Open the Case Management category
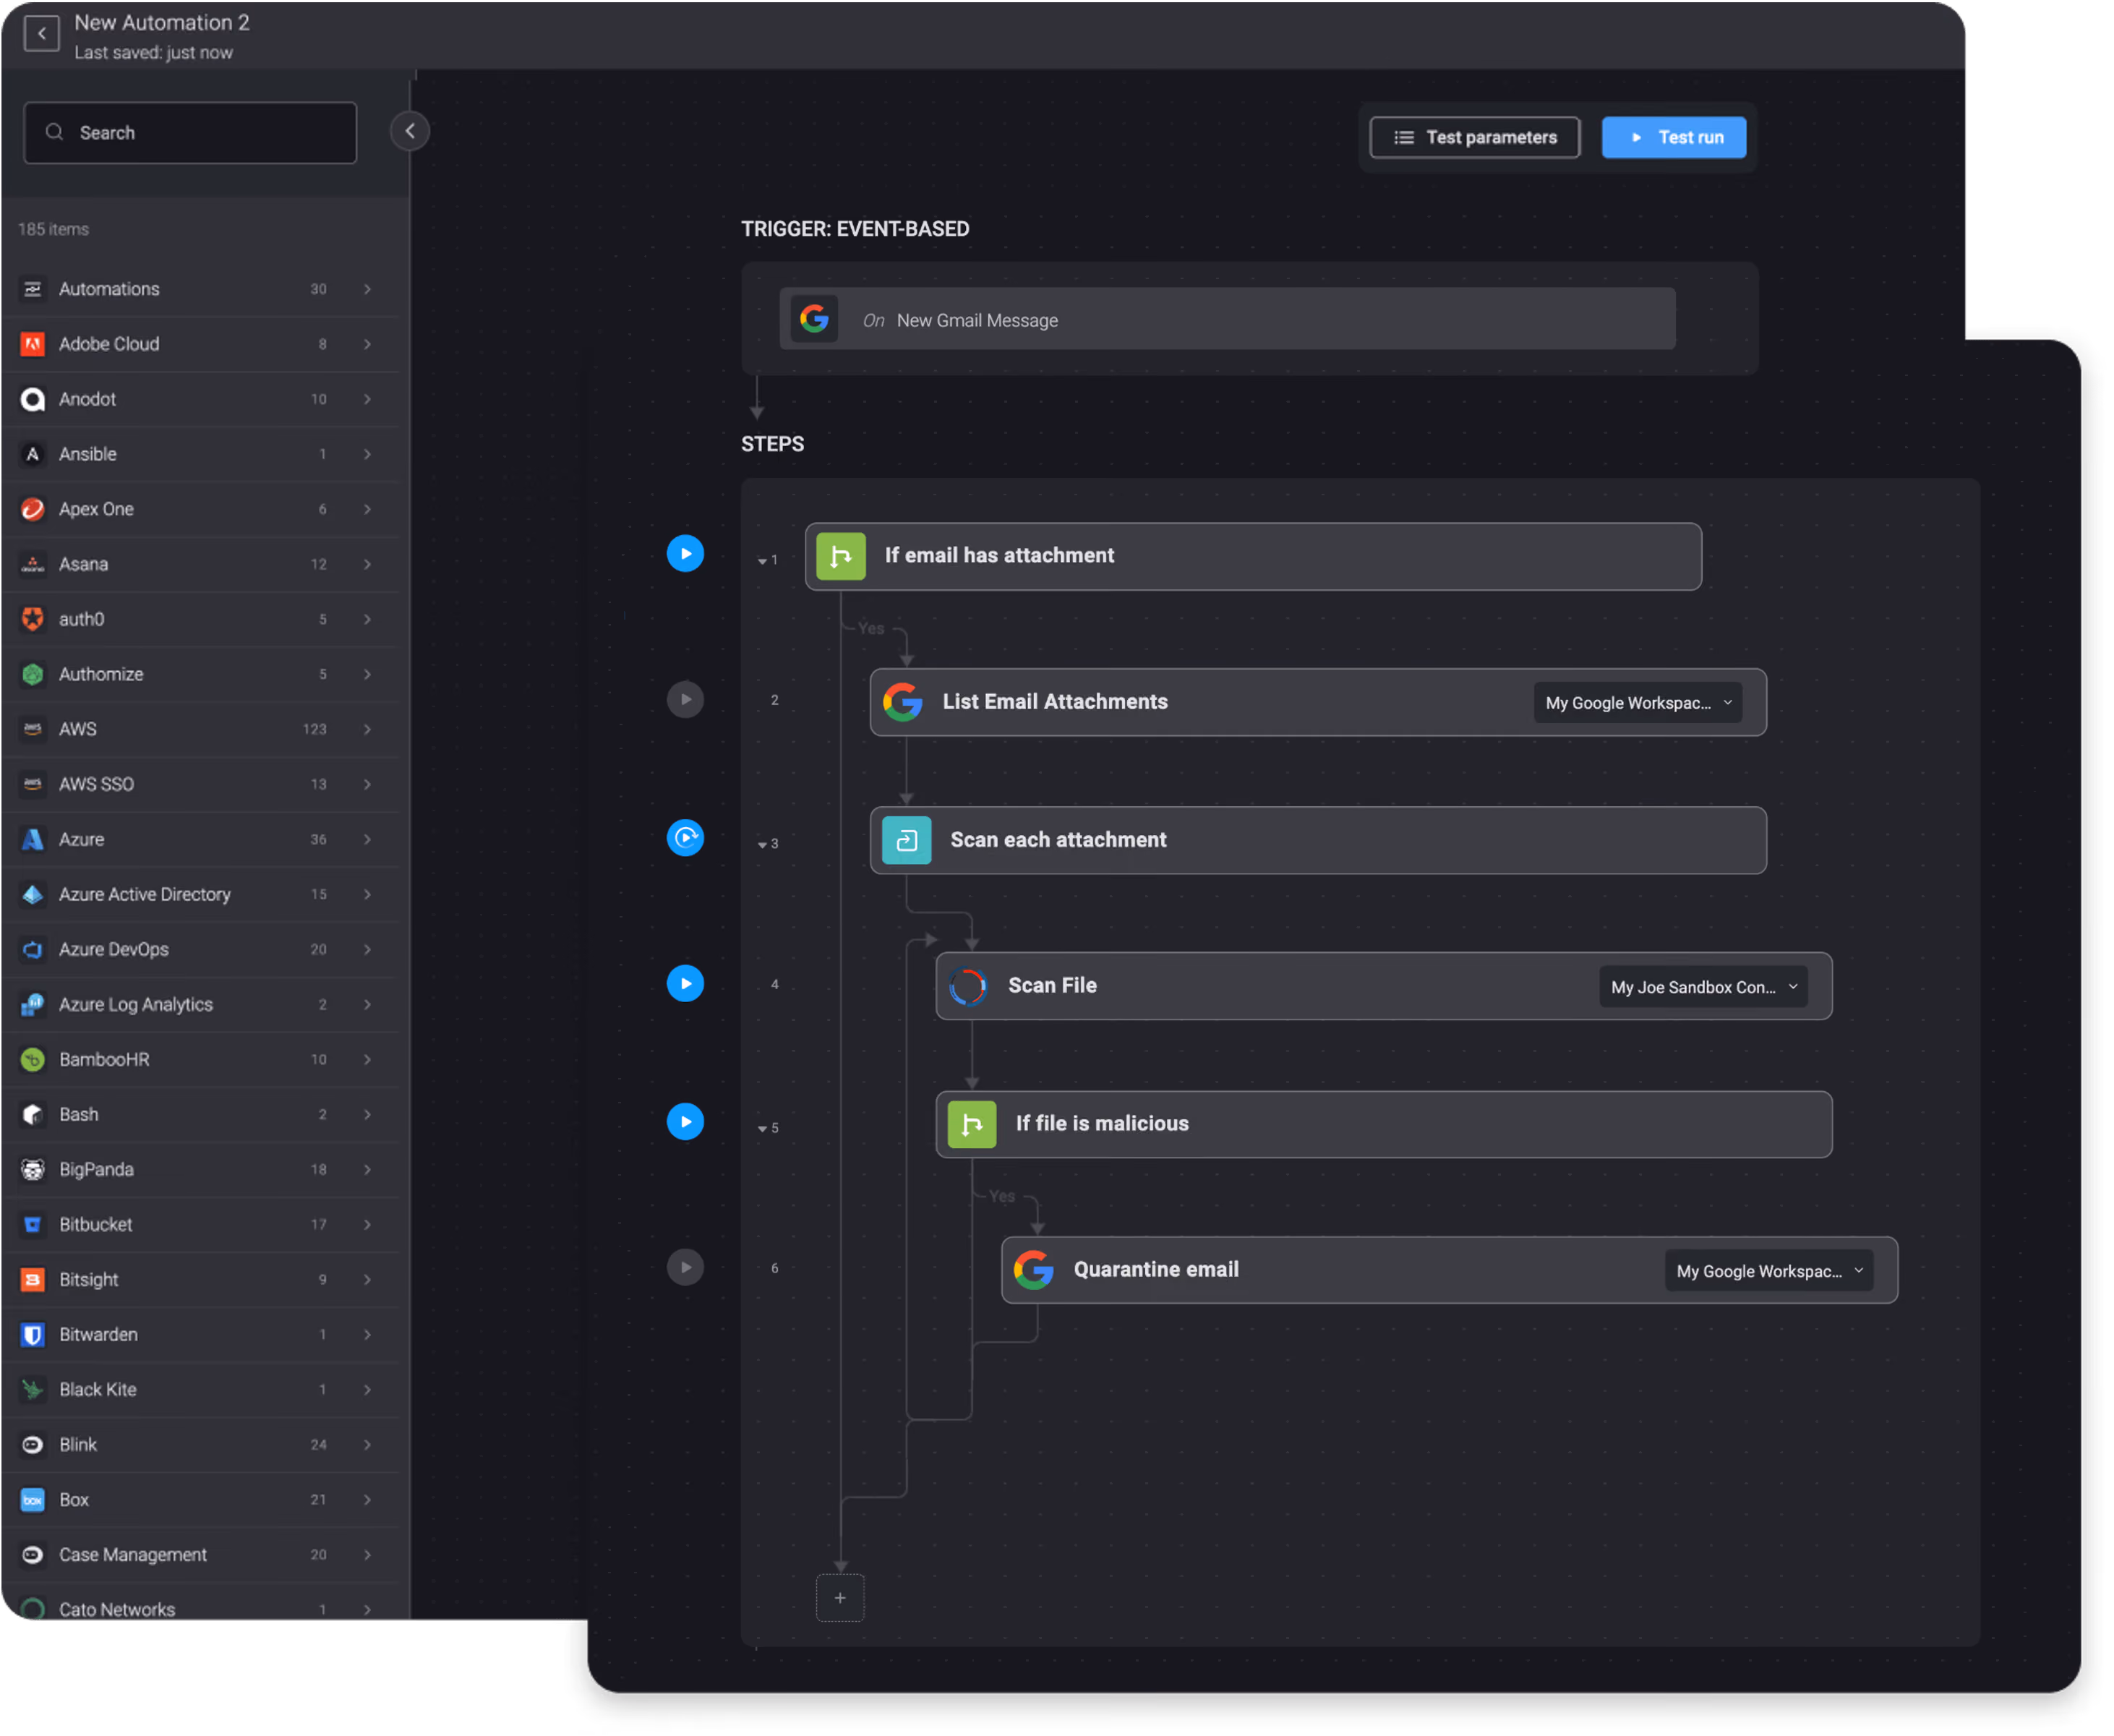 click(x=200, y=1555)
